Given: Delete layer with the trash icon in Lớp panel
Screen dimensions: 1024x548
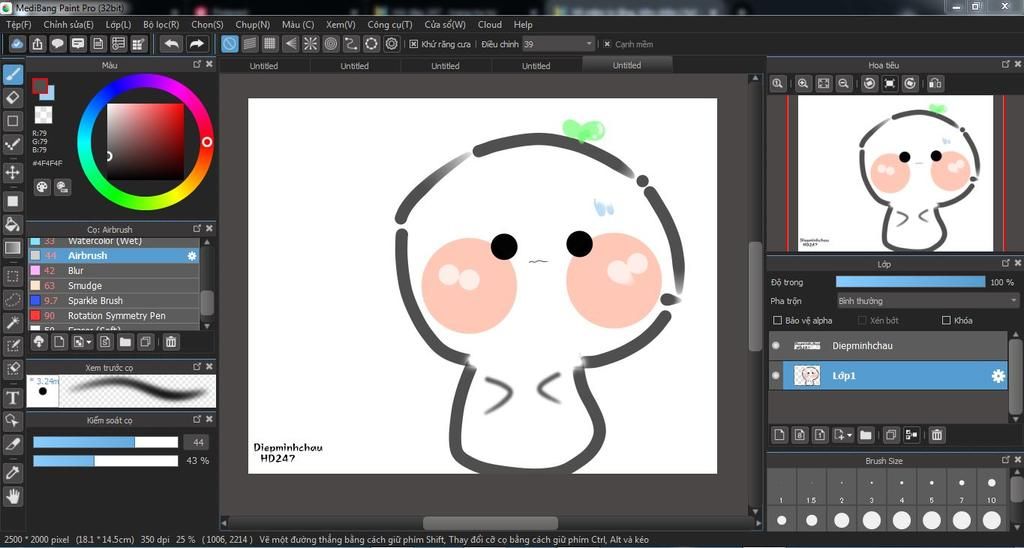Looking at the screenshot, I should [x=936, y=434].
